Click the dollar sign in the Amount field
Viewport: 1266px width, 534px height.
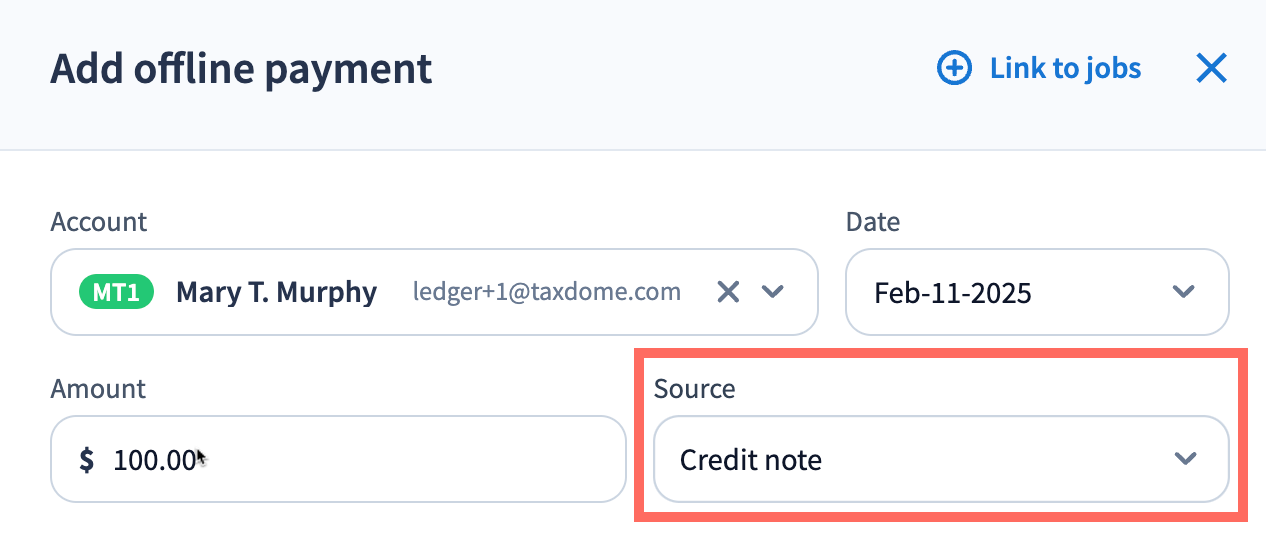[87, 460]
